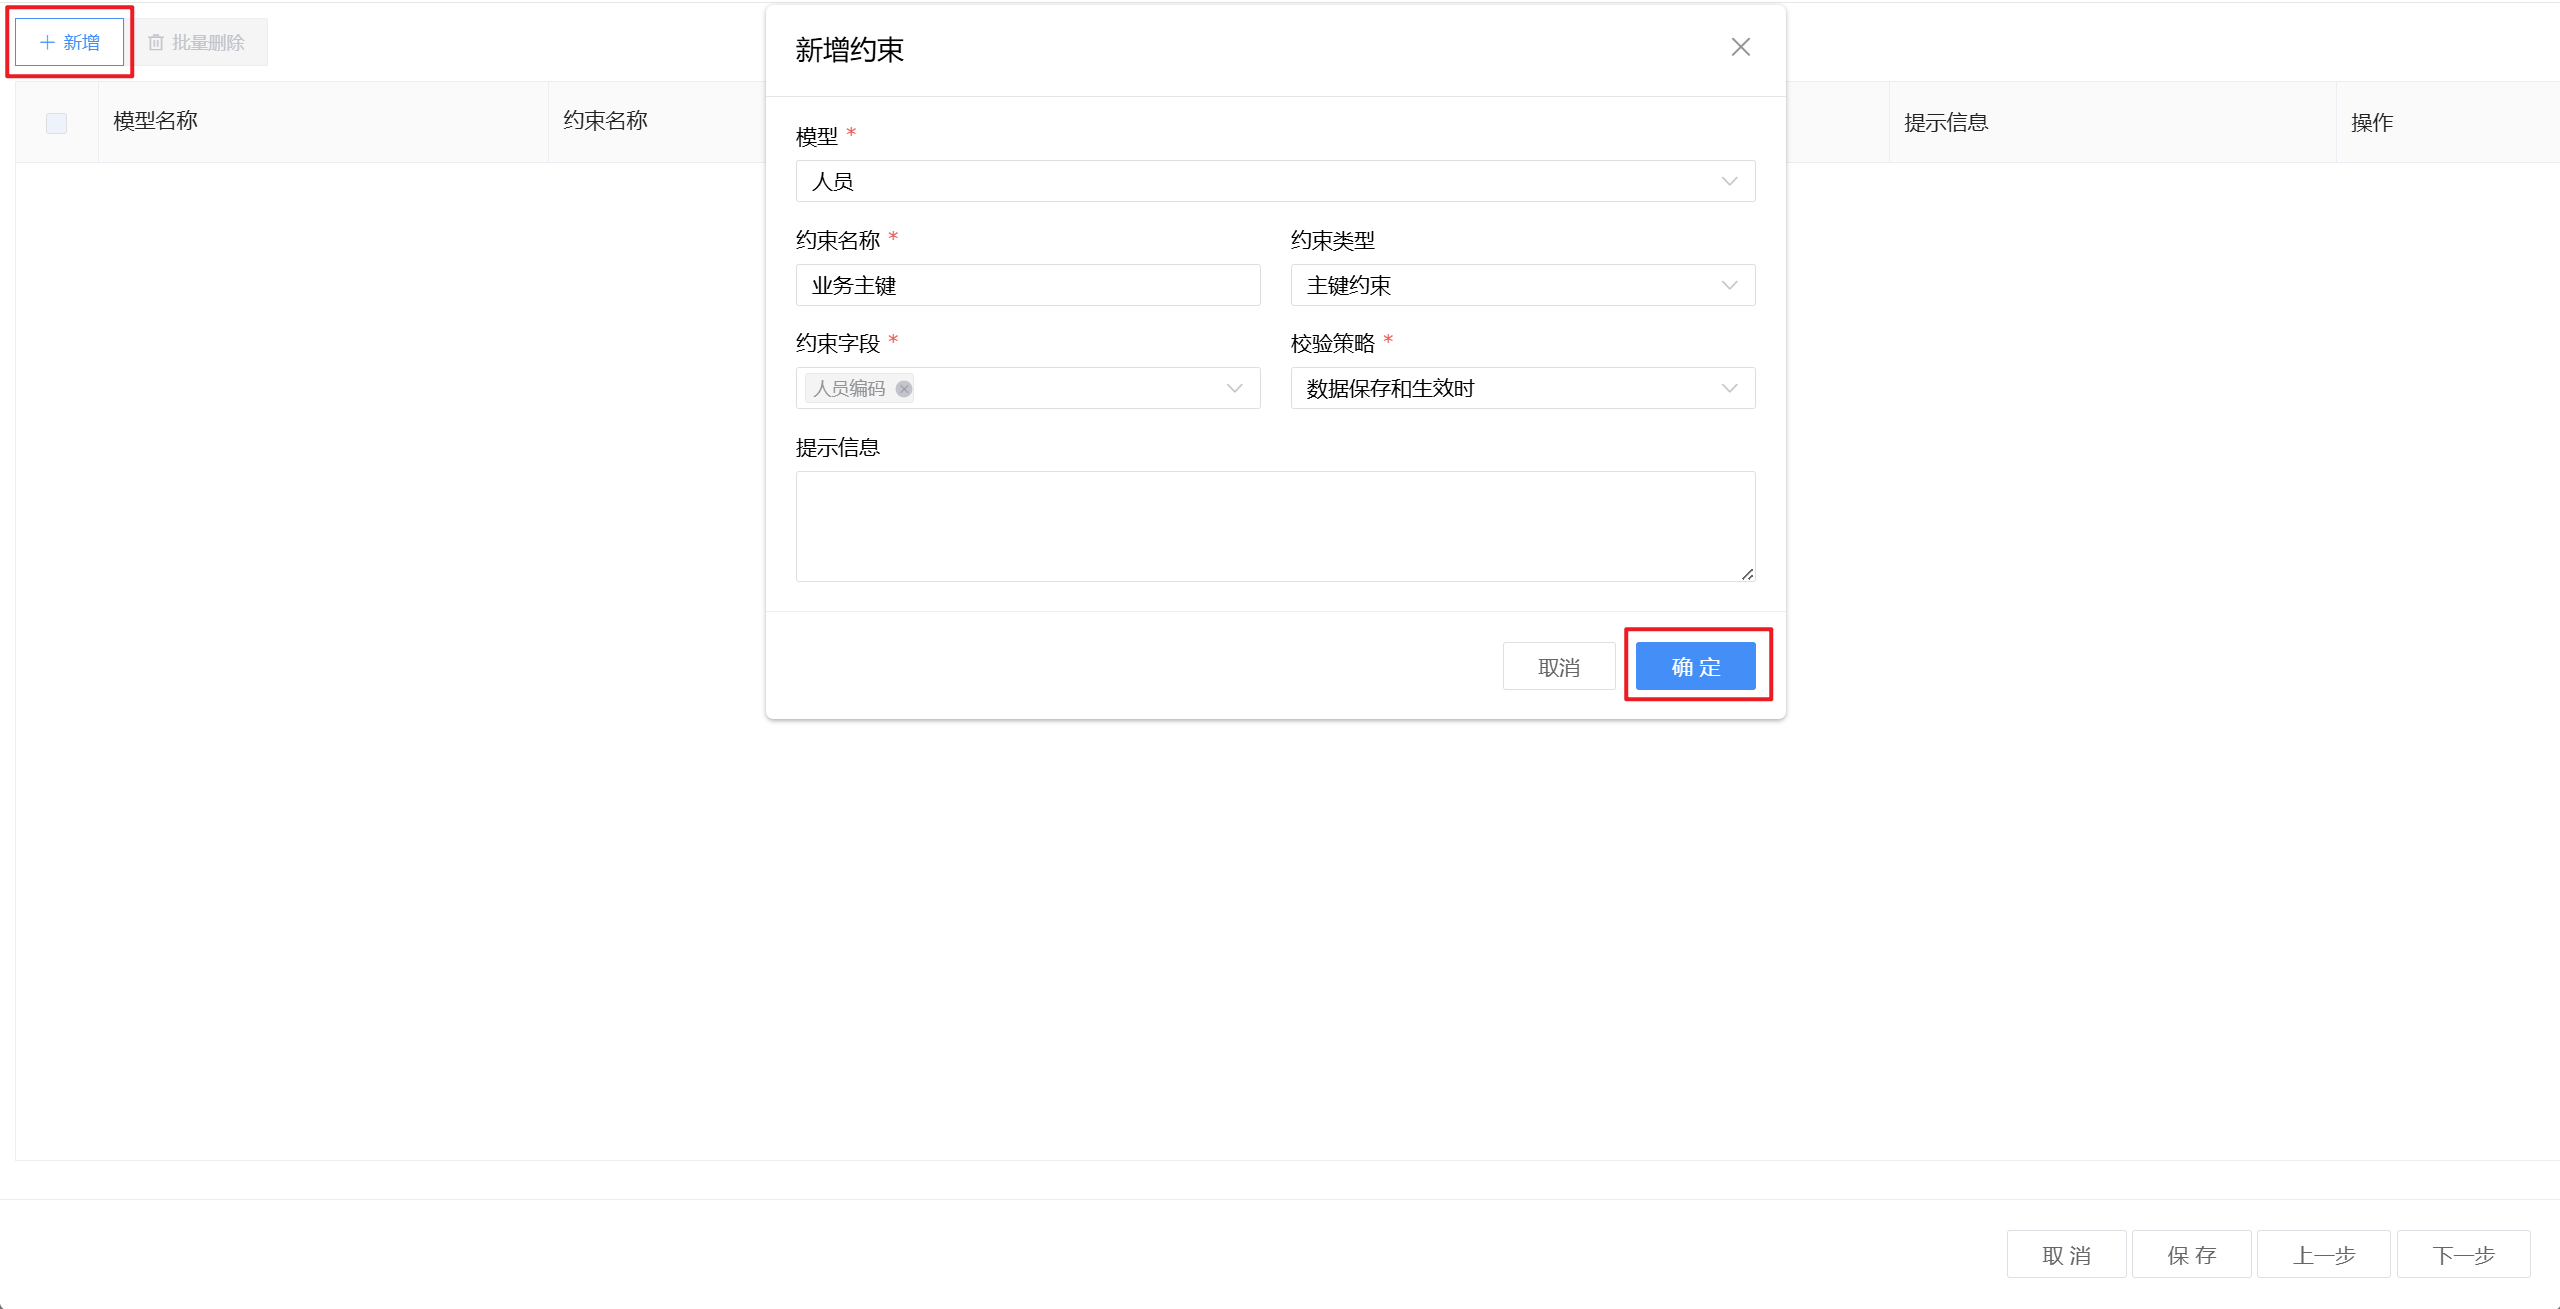The image size is (2560, 1309).
Task: Close the 新增约束 dialog with X icon
Action: [1740, 47]
